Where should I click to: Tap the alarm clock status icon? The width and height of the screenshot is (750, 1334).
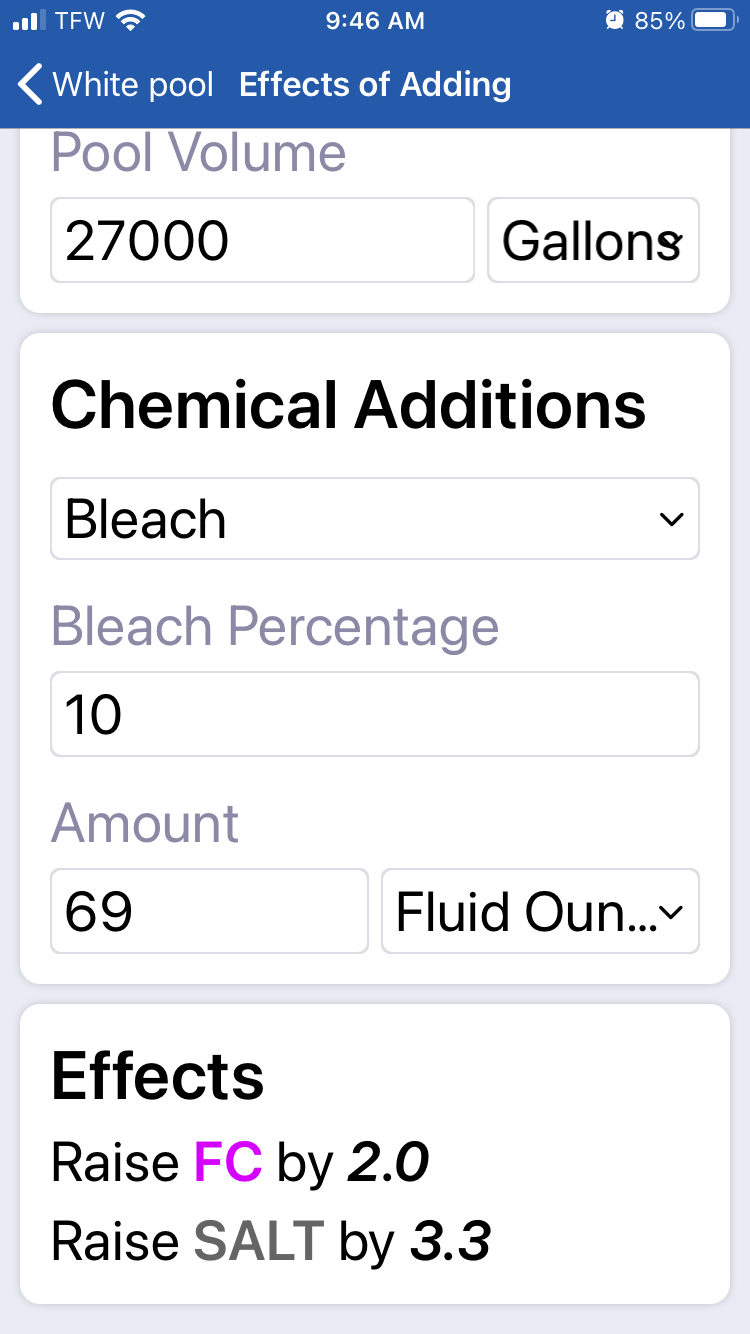pyautogui.click(x=615, y=20)
